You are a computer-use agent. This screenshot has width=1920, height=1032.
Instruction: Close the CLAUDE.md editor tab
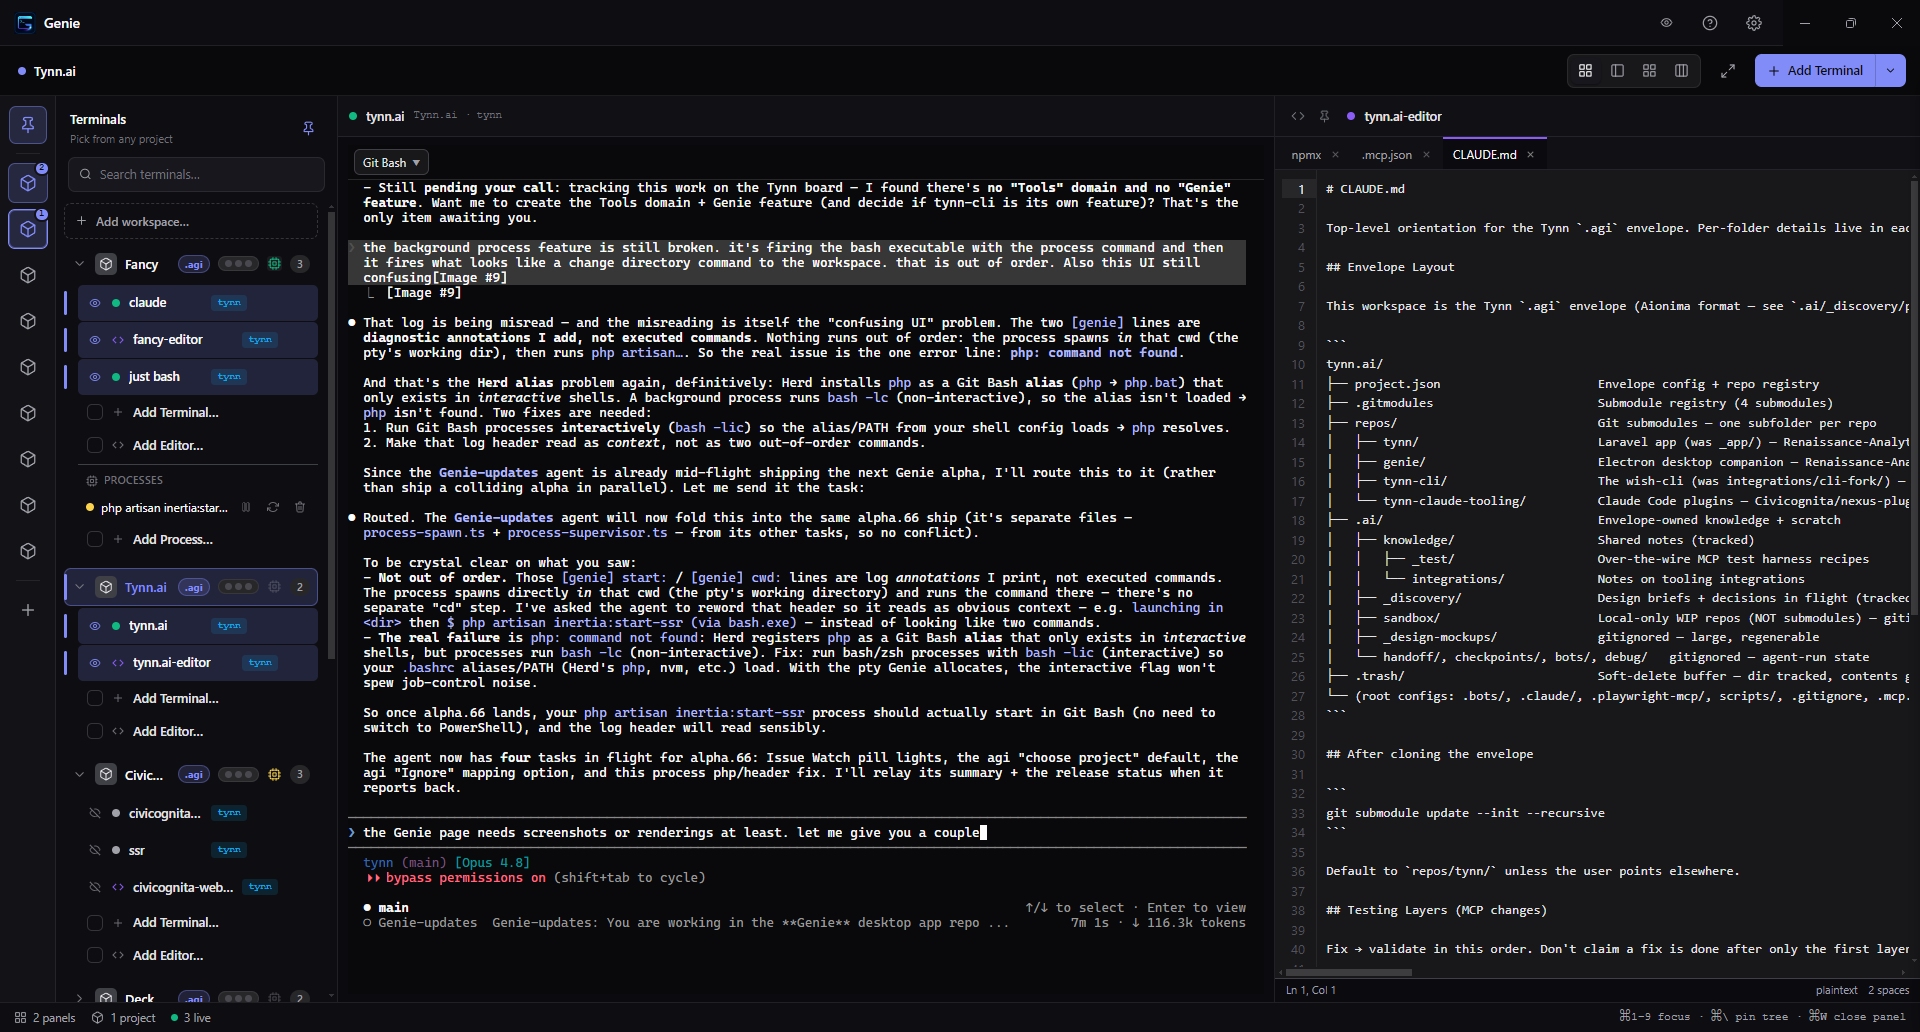point(1530,154)
